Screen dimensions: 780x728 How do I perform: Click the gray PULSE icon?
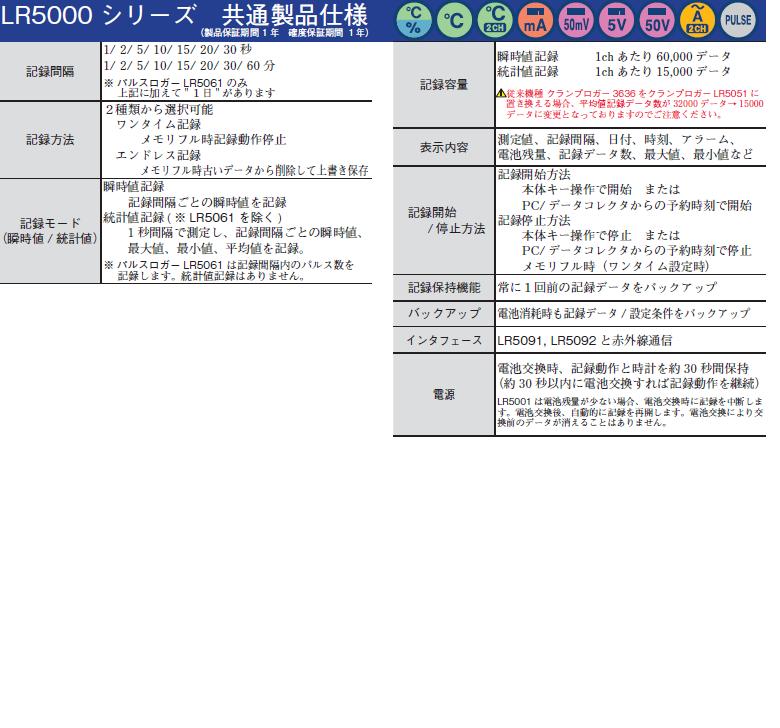point(738,20)
